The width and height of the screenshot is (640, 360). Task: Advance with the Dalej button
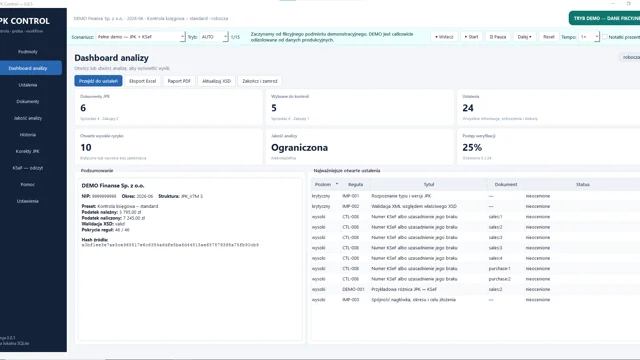point(524,37)
